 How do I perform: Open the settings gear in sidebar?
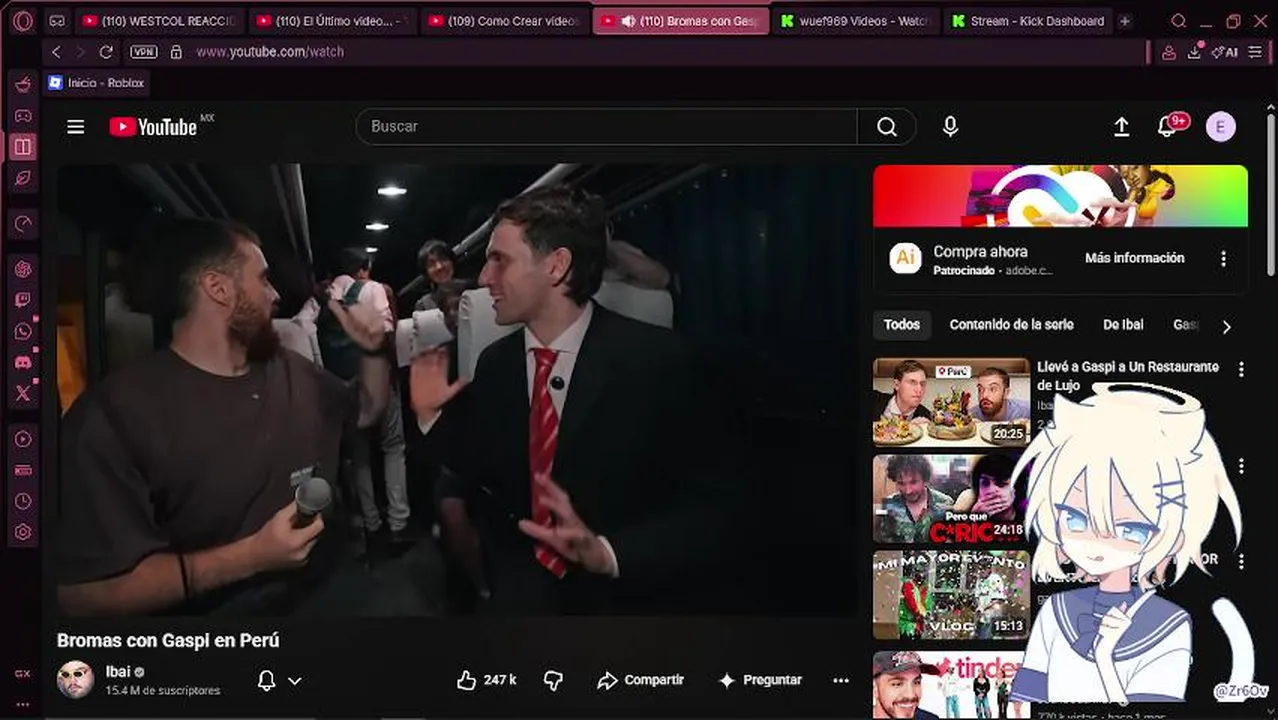(23, 532)
